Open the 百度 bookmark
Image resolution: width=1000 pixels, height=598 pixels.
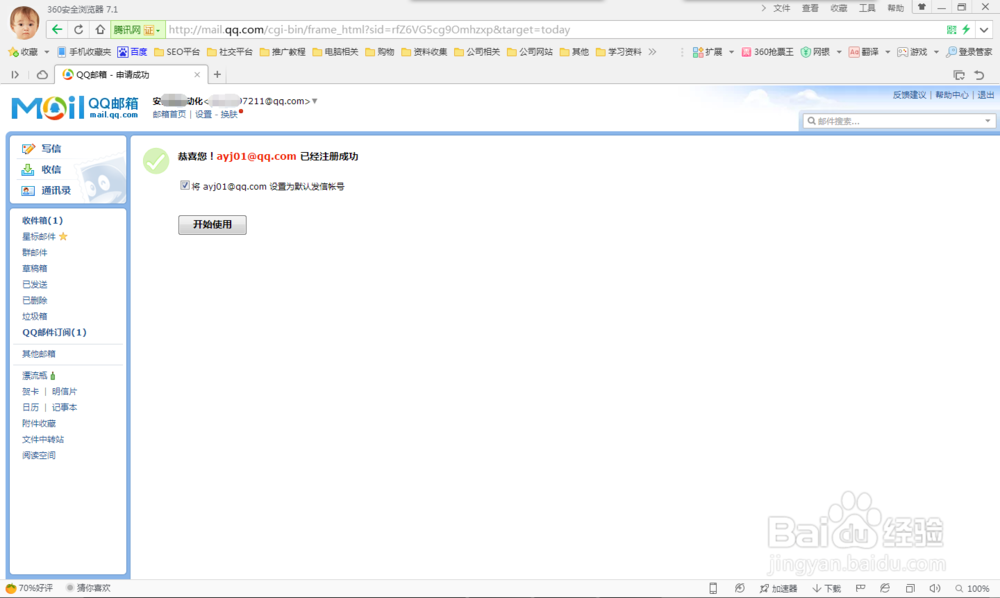point(132,52)
